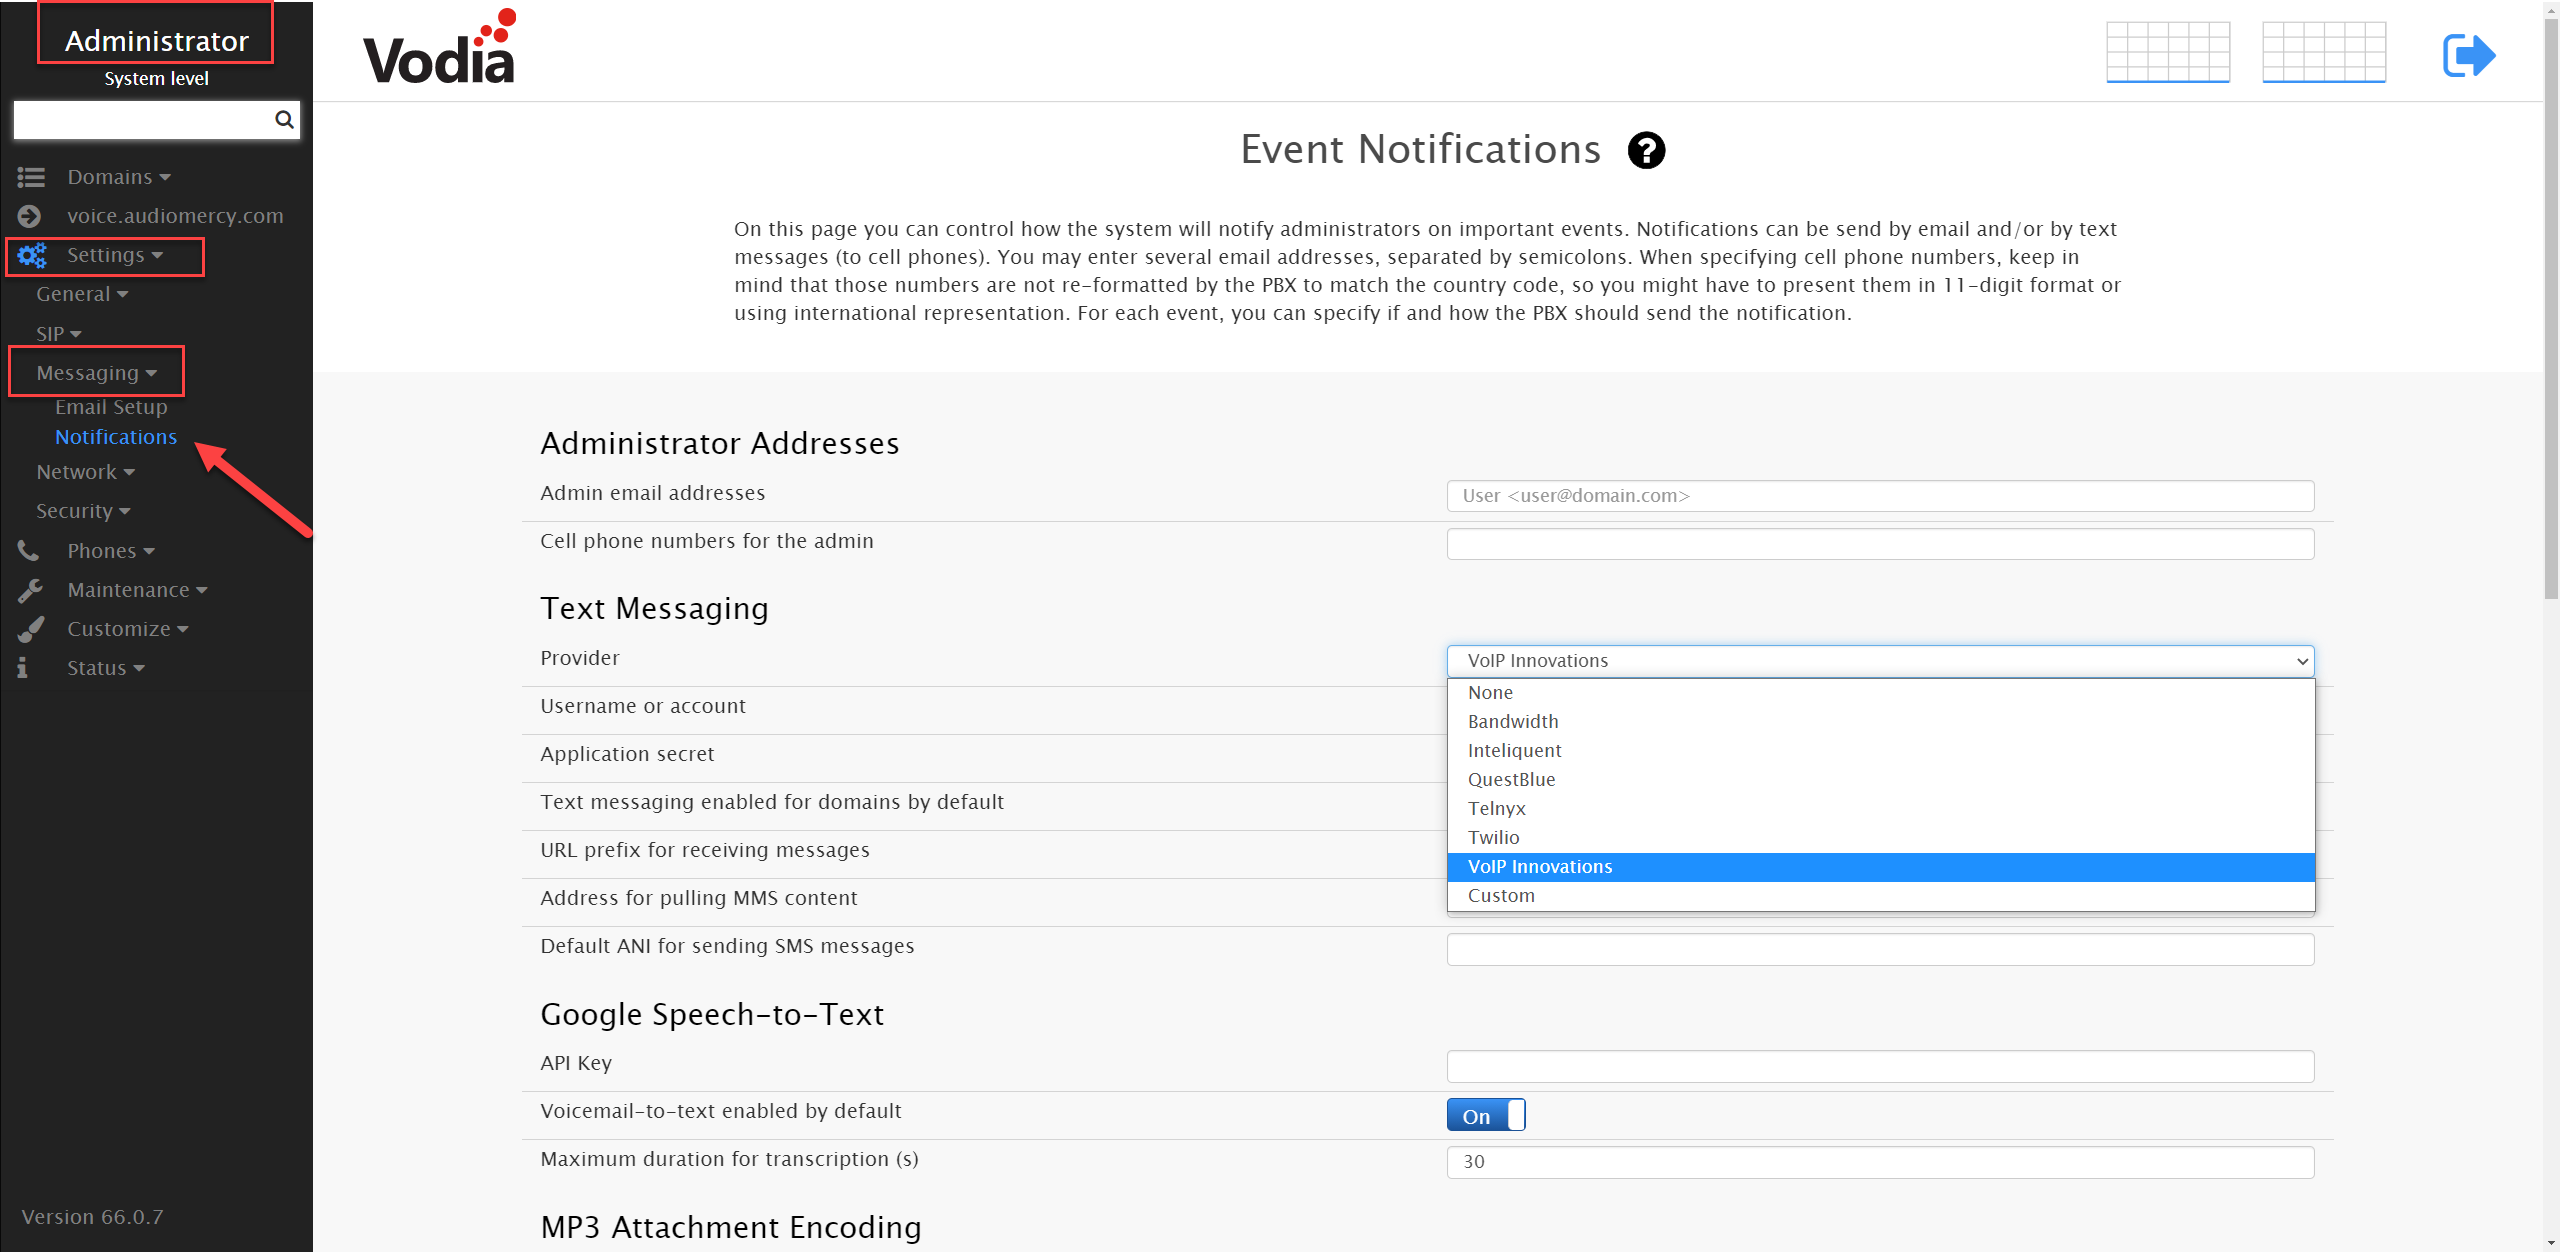Image resolution: width=2560 pixels, height=1252 pixels.
Task: Click the arrow icon beside voice.audiomercy.com
Action: 30,216
